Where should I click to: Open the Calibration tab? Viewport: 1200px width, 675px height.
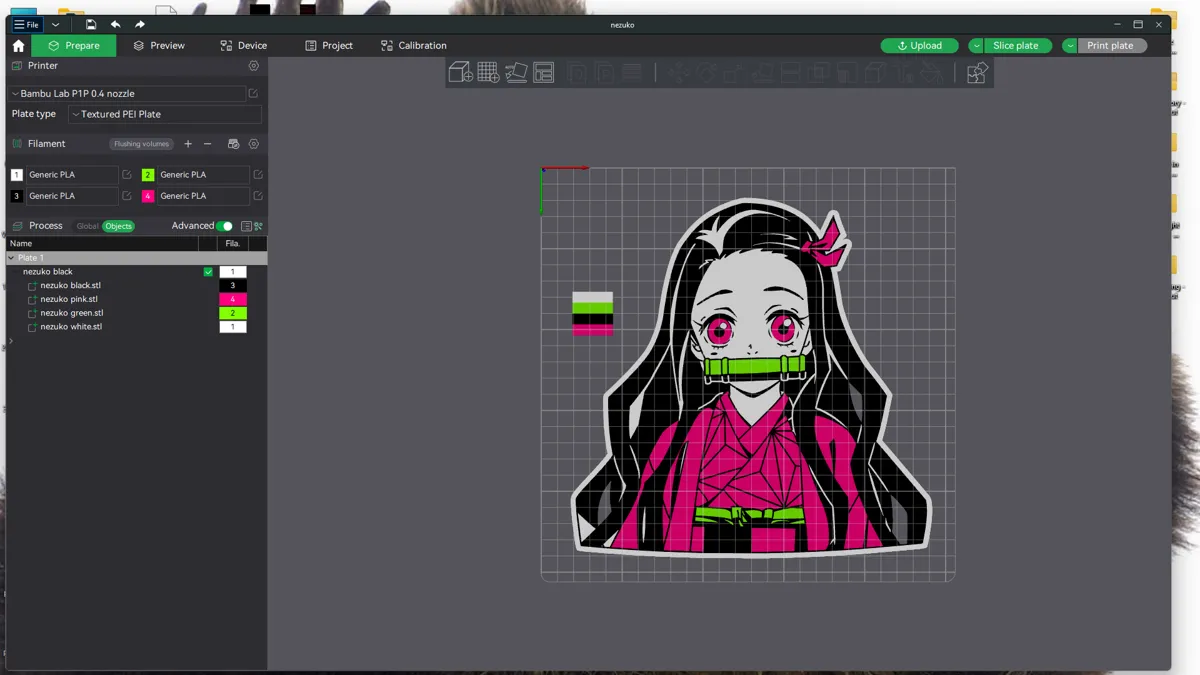[414, 46]
